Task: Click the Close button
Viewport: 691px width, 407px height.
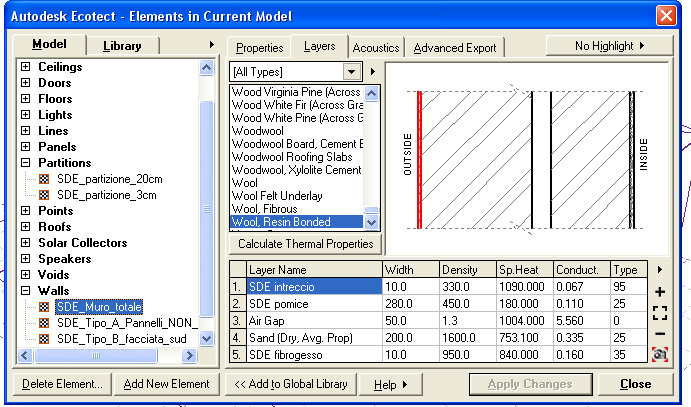Action: (x=635, y=384)
